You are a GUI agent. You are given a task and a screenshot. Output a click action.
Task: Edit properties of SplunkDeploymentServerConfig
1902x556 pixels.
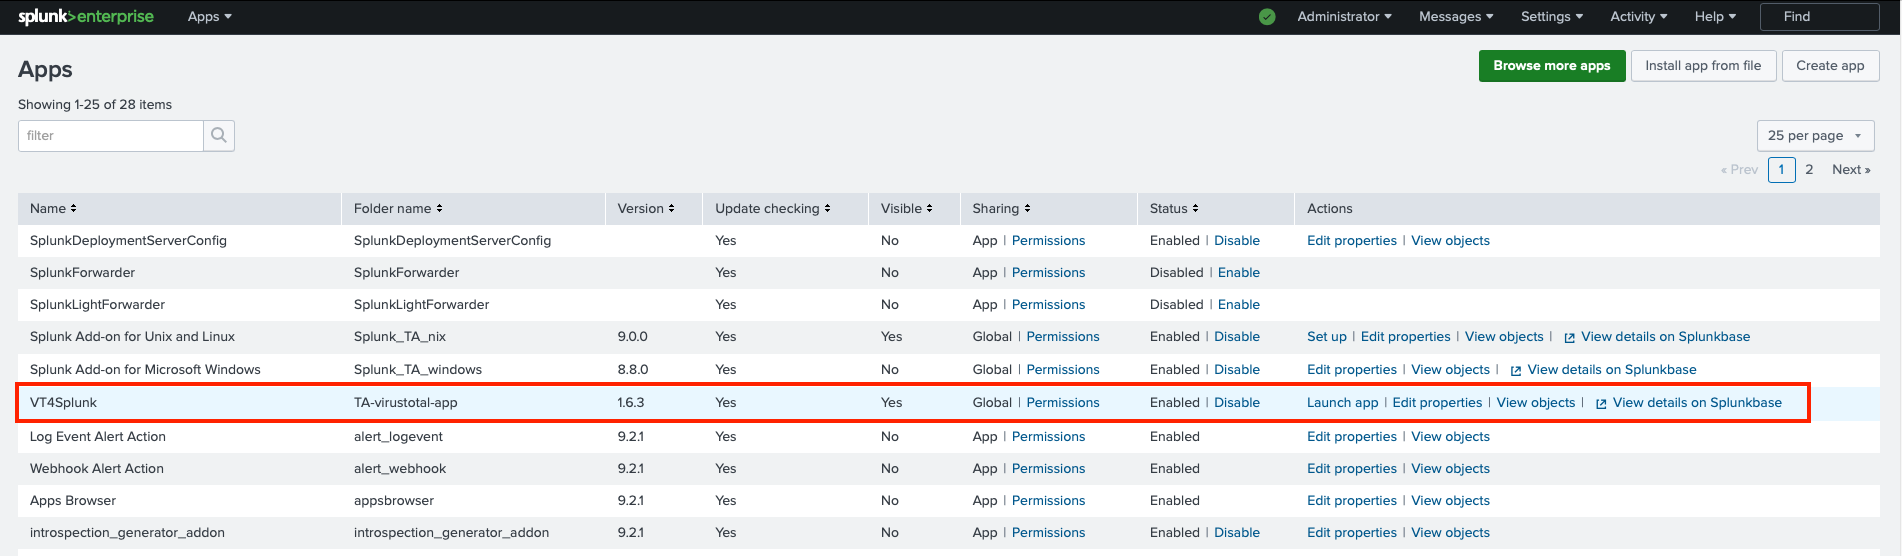point(1351,241)
